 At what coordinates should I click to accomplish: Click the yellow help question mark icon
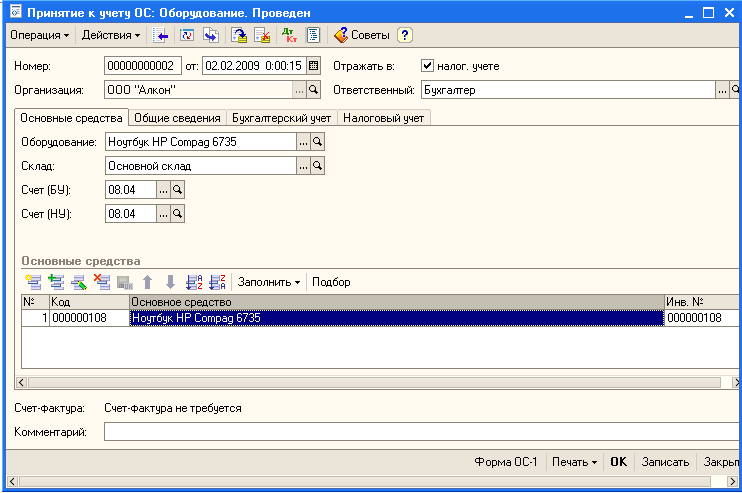coord(405,35)
